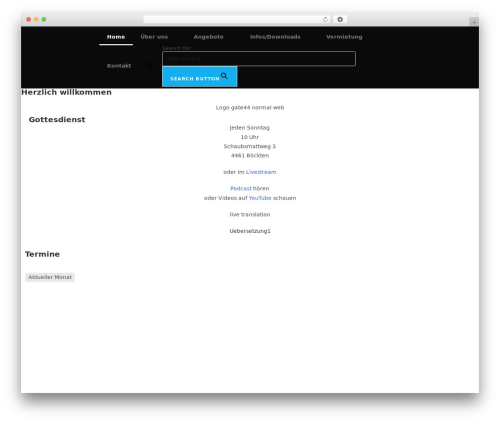This screenshot has height=423, width=500.
Task: Click the magnifier icon on Search Button
Action: 224,76
